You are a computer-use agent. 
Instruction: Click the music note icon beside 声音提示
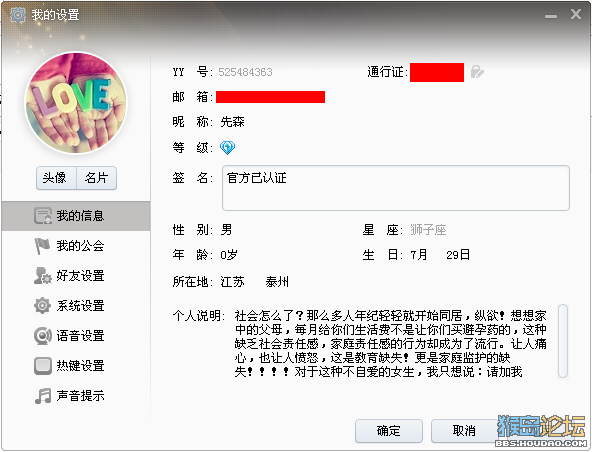point(43,396)
